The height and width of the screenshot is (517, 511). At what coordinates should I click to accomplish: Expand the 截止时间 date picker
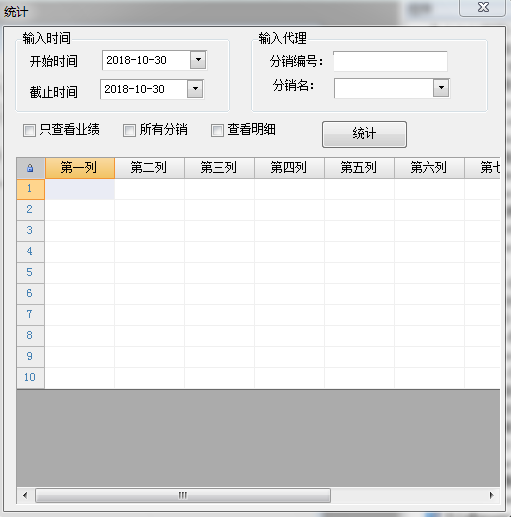click(x=195, y=89)
